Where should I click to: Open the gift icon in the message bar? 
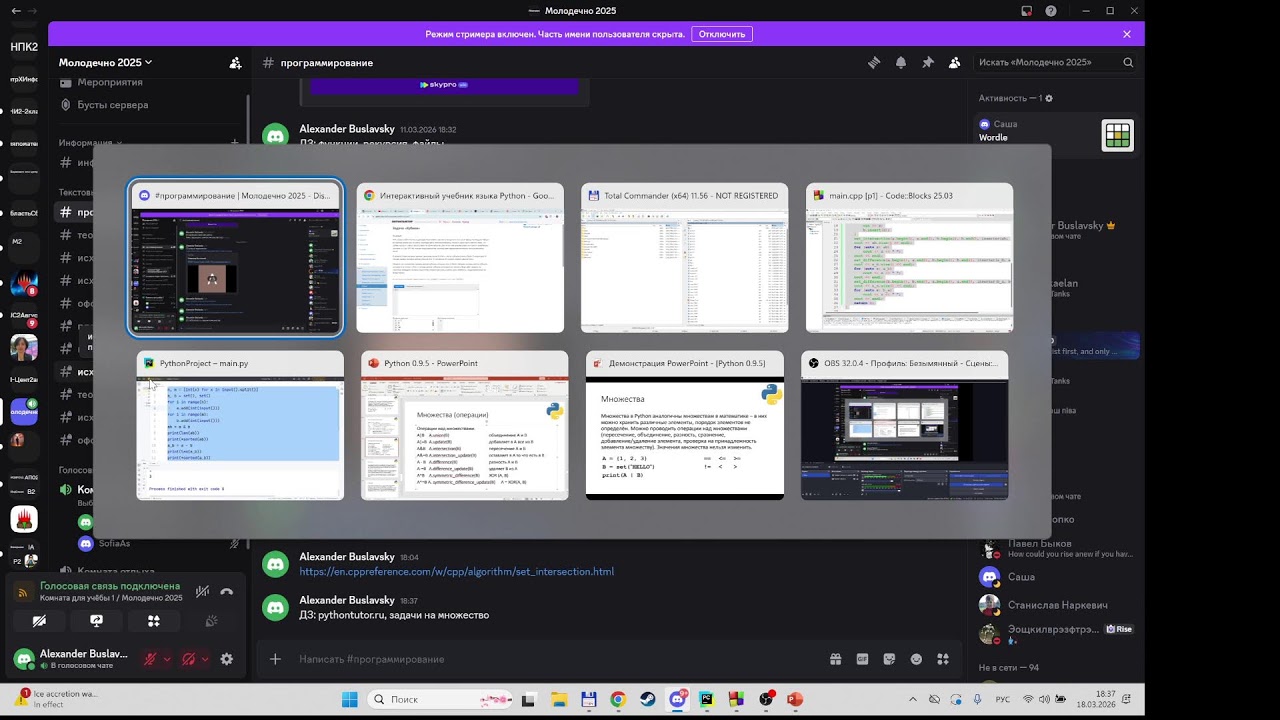(835, 659)
